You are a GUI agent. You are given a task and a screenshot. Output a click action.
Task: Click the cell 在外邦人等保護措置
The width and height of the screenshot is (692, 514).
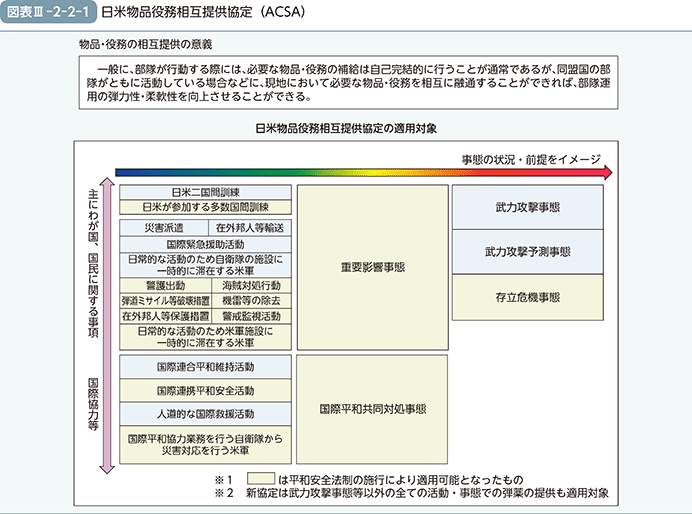(165, 316)
